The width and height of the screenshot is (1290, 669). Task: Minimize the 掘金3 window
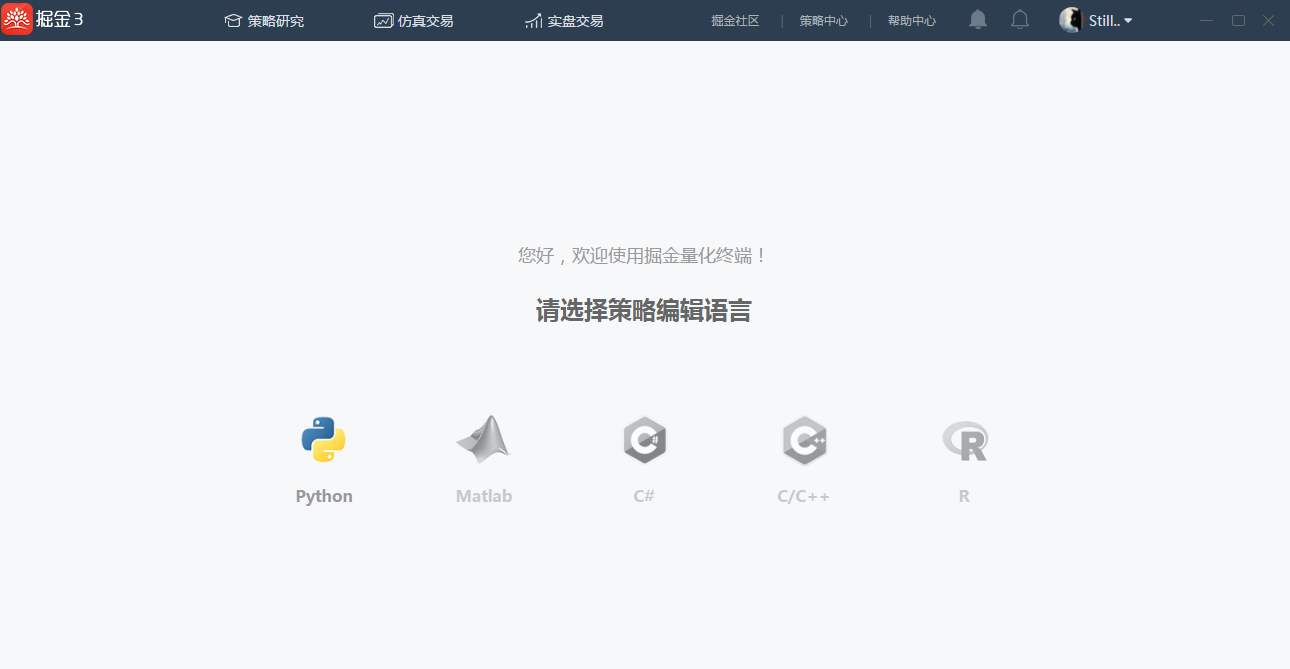pyautogui.click(x=1207, y=20)
